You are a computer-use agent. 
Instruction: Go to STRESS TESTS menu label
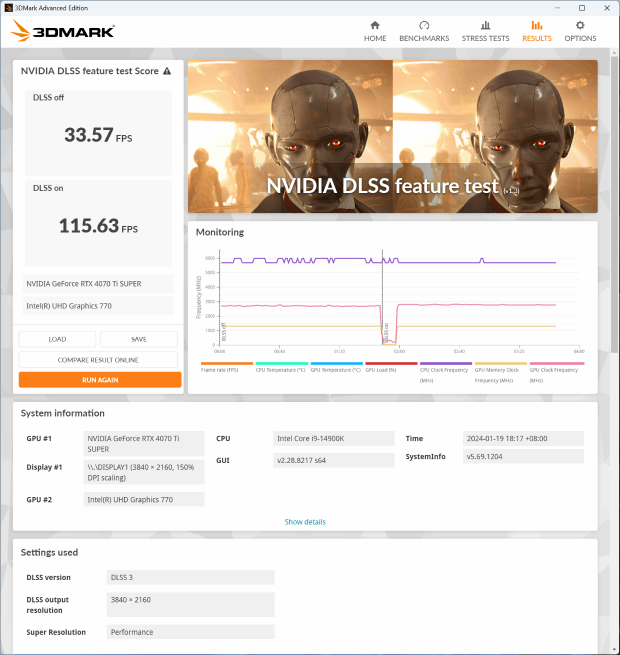485,38
